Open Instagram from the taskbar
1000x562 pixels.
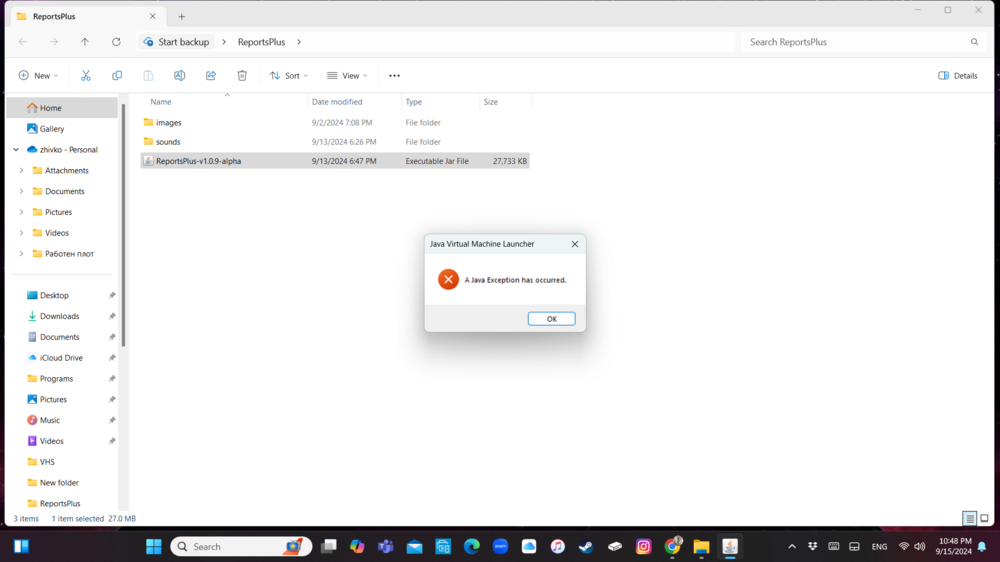[643, 547]
